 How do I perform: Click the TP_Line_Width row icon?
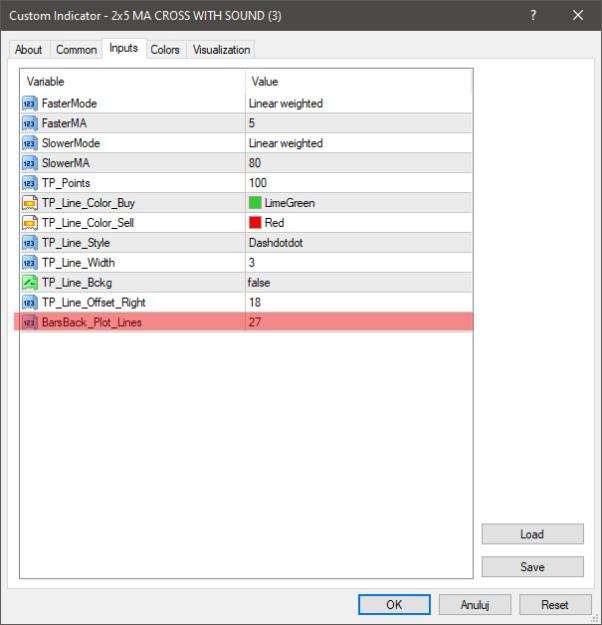point(30,263)
